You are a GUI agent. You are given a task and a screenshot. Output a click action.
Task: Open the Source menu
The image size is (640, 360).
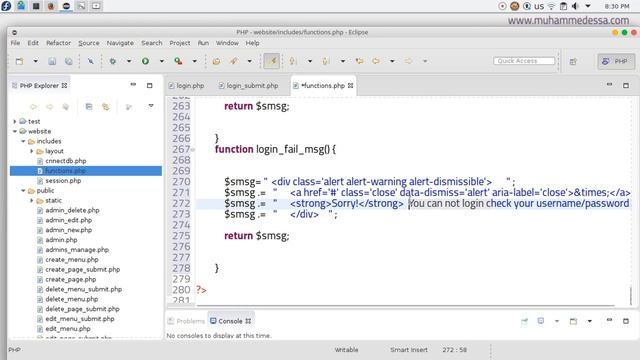pos(89,43)
